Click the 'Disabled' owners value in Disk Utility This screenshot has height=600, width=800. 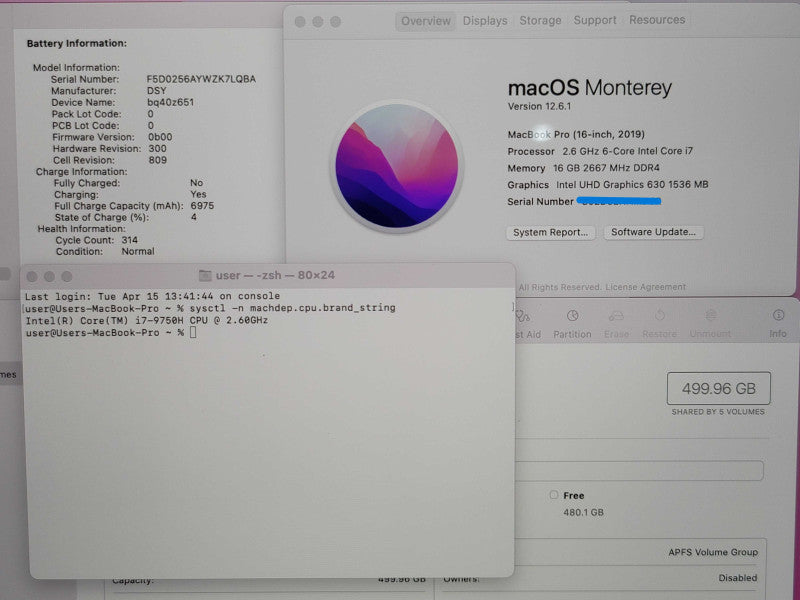737,578
